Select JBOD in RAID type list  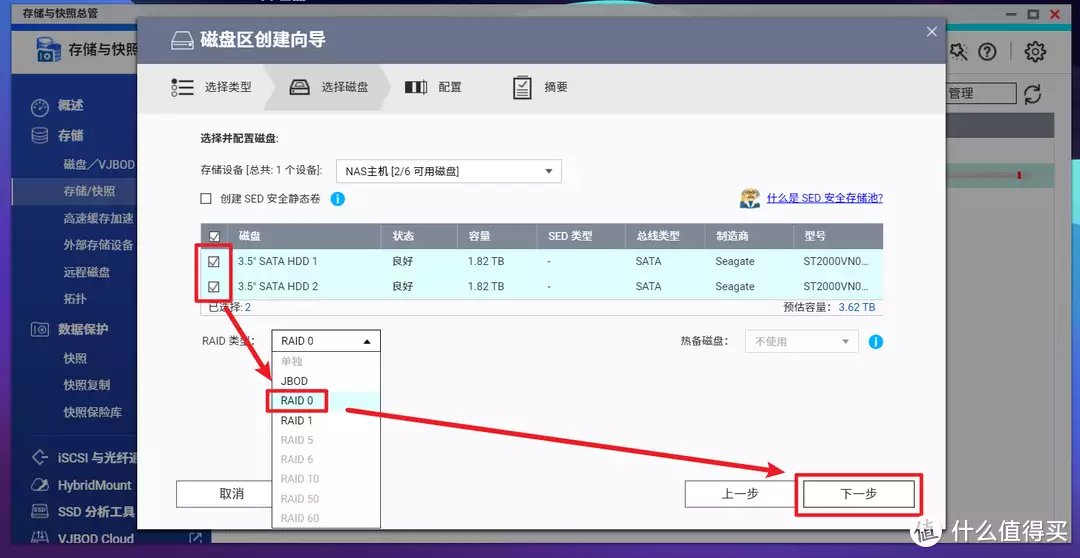click(x=326, y=381)
